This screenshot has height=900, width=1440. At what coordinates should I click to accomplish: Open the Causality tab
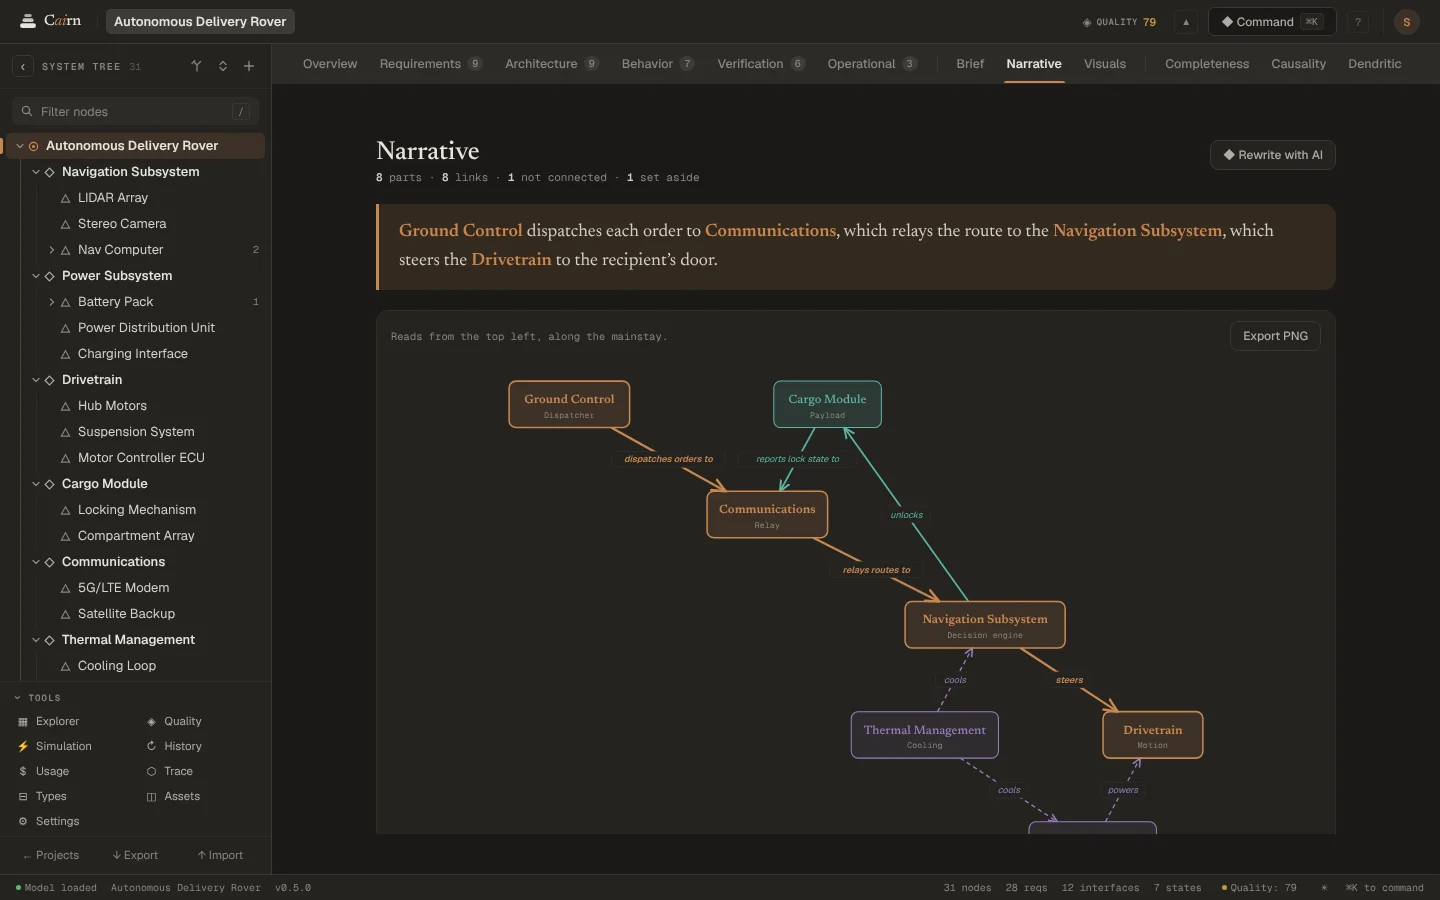(x=1298, y=64)
